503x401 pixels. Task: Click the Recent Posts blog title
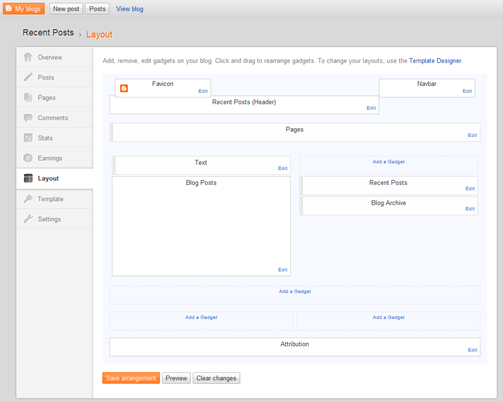pyautogui.click(x=48, y=33)
